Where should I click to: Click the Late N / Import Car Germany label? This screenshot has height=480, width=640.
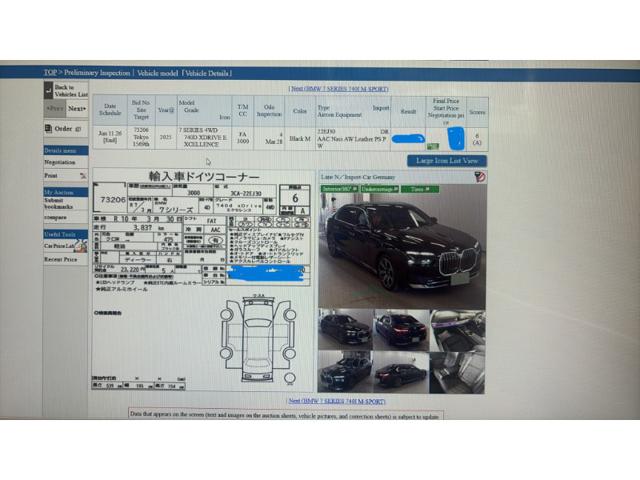tap(358, 177)
